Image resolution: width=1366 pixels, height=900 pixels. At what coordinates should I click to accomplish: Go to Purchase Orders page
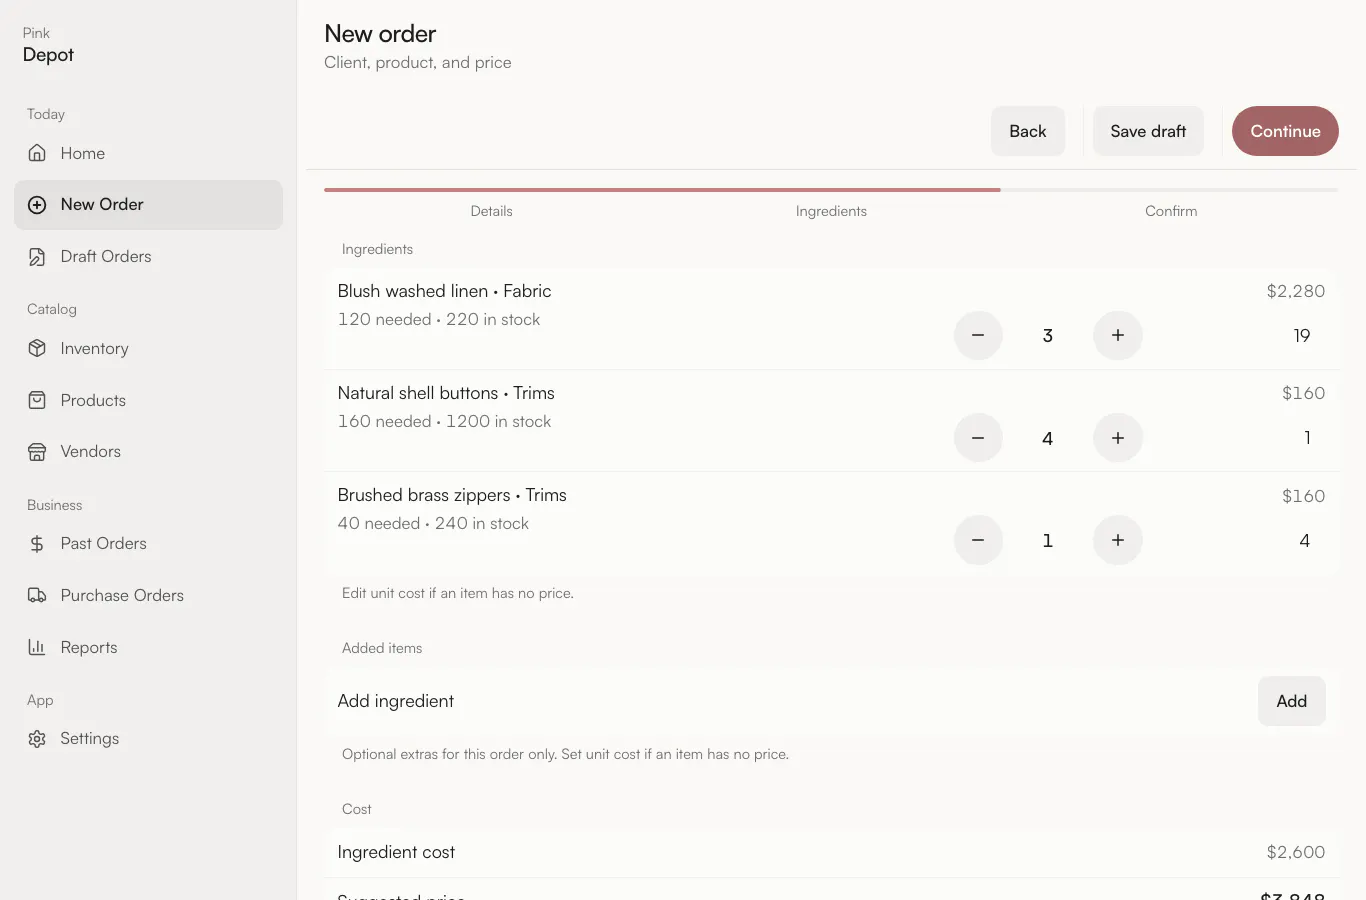coord(148,595)
